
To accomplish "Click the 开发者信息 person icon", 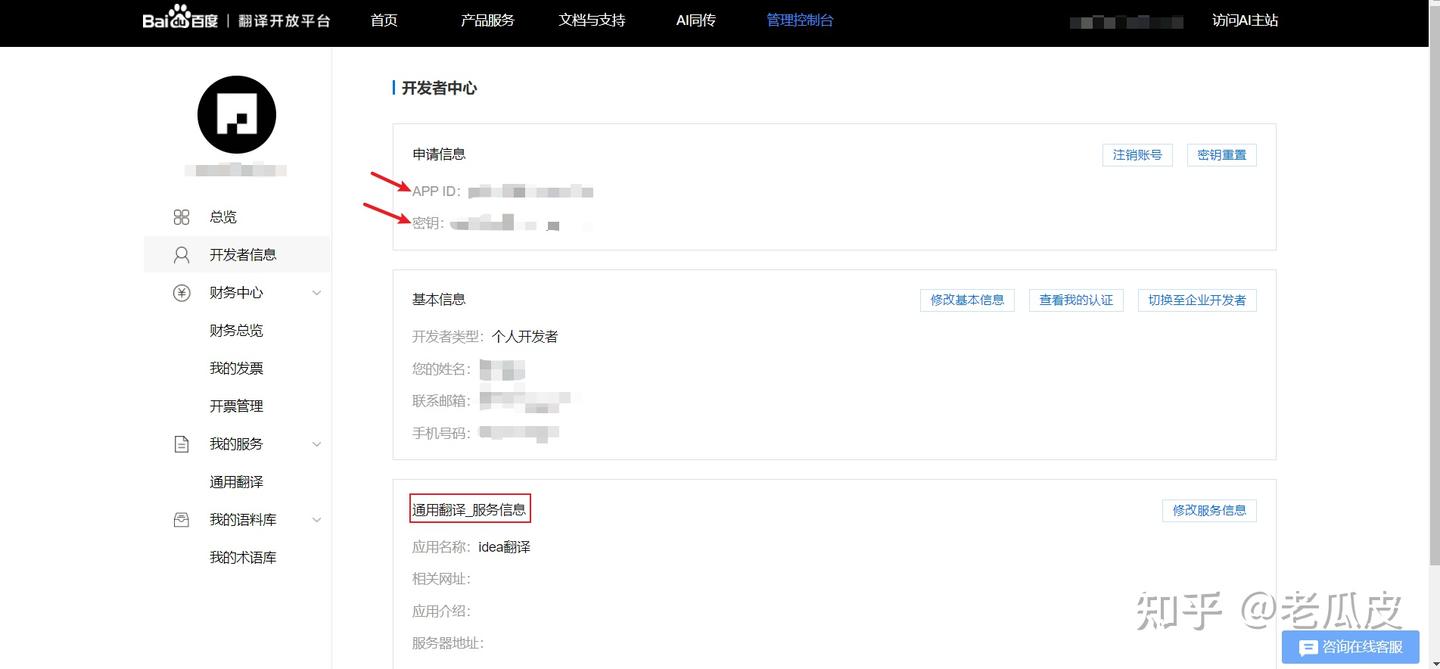I will point(181,254).
